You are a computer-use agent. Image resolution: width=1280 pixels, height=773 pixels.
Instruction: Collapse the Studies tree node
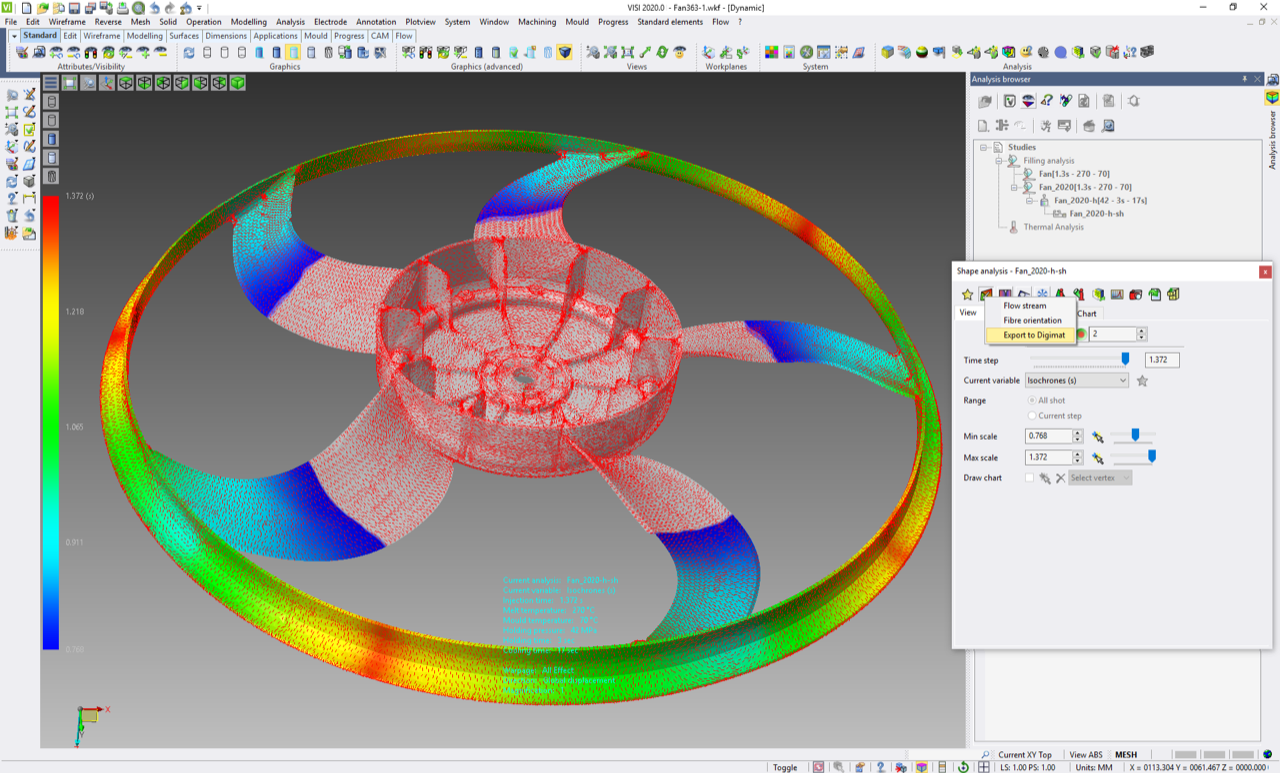[983, 147]
